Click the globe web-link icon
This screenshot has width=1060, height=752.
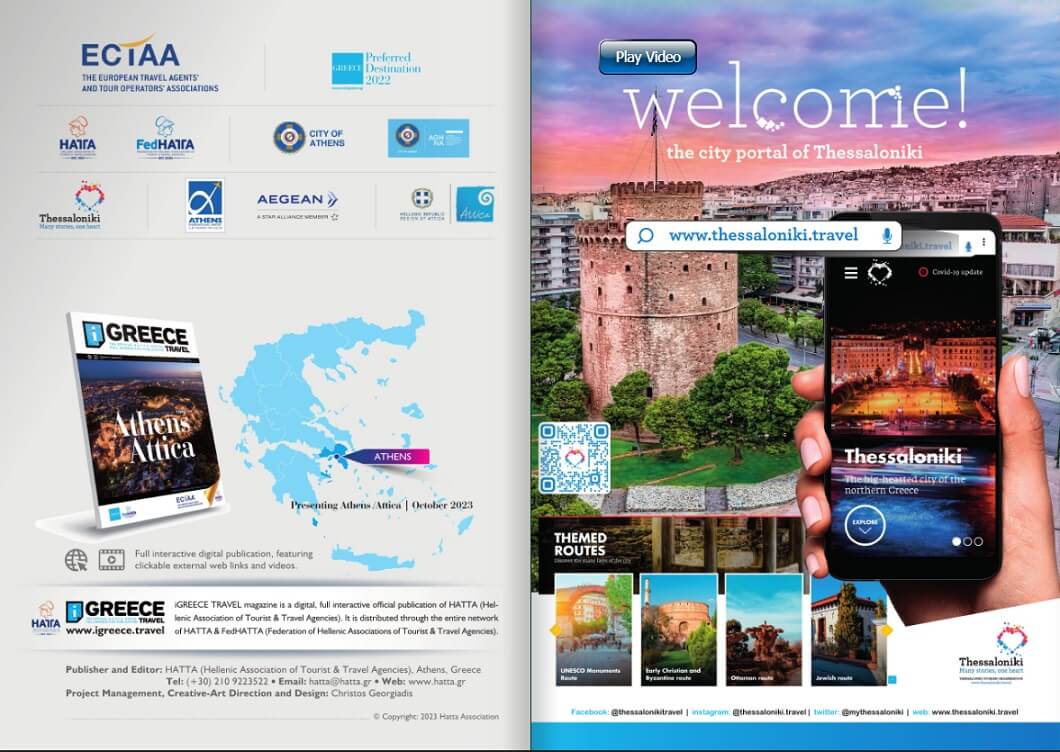[x=76, y=559]
